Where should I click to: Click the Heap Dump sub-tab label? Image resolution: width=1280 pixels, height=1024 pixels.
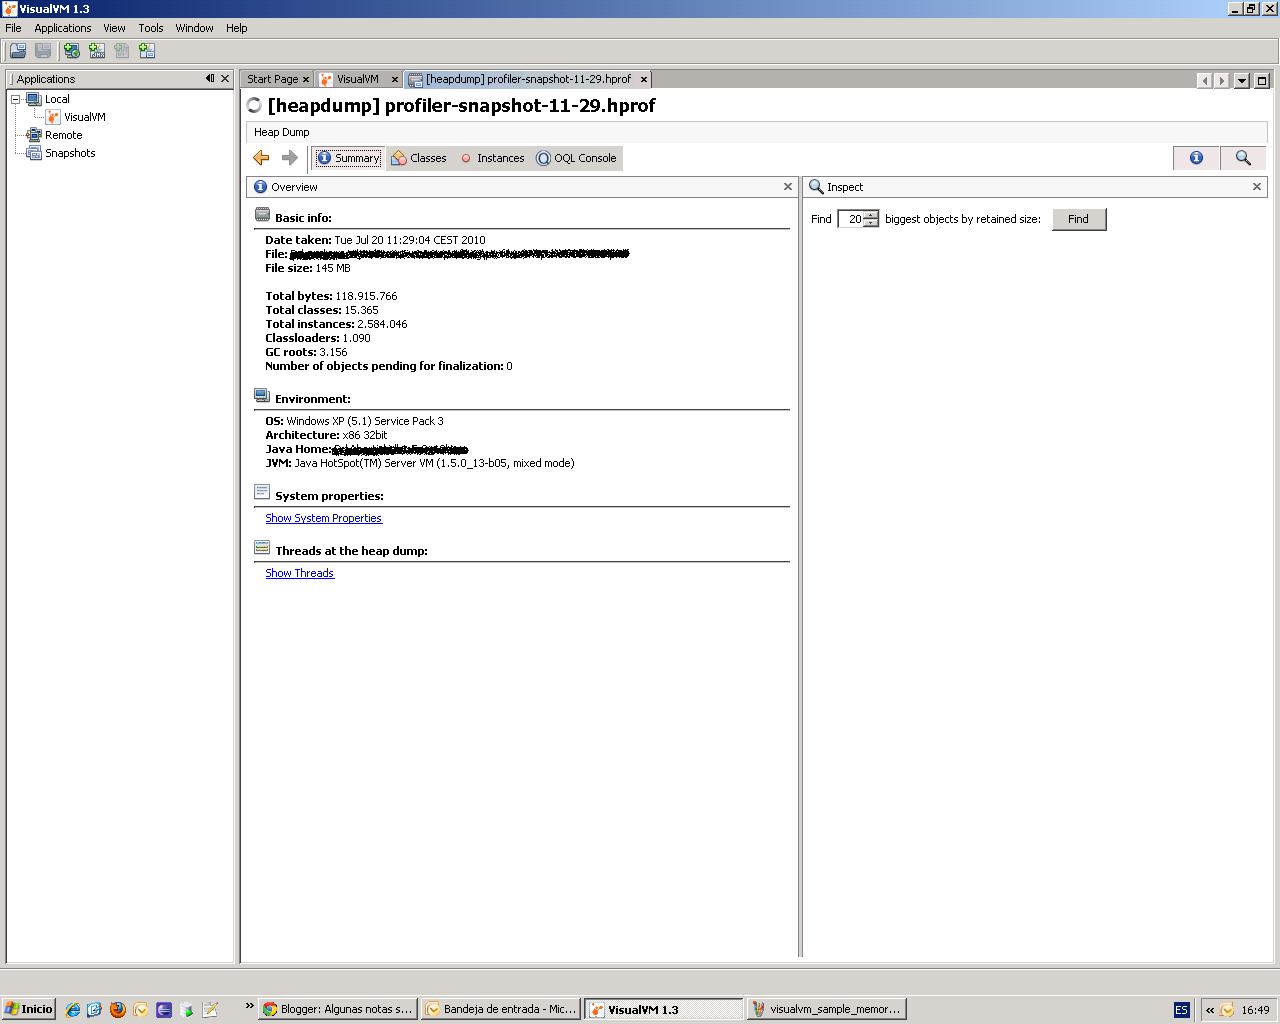click(x=281, y=132)
